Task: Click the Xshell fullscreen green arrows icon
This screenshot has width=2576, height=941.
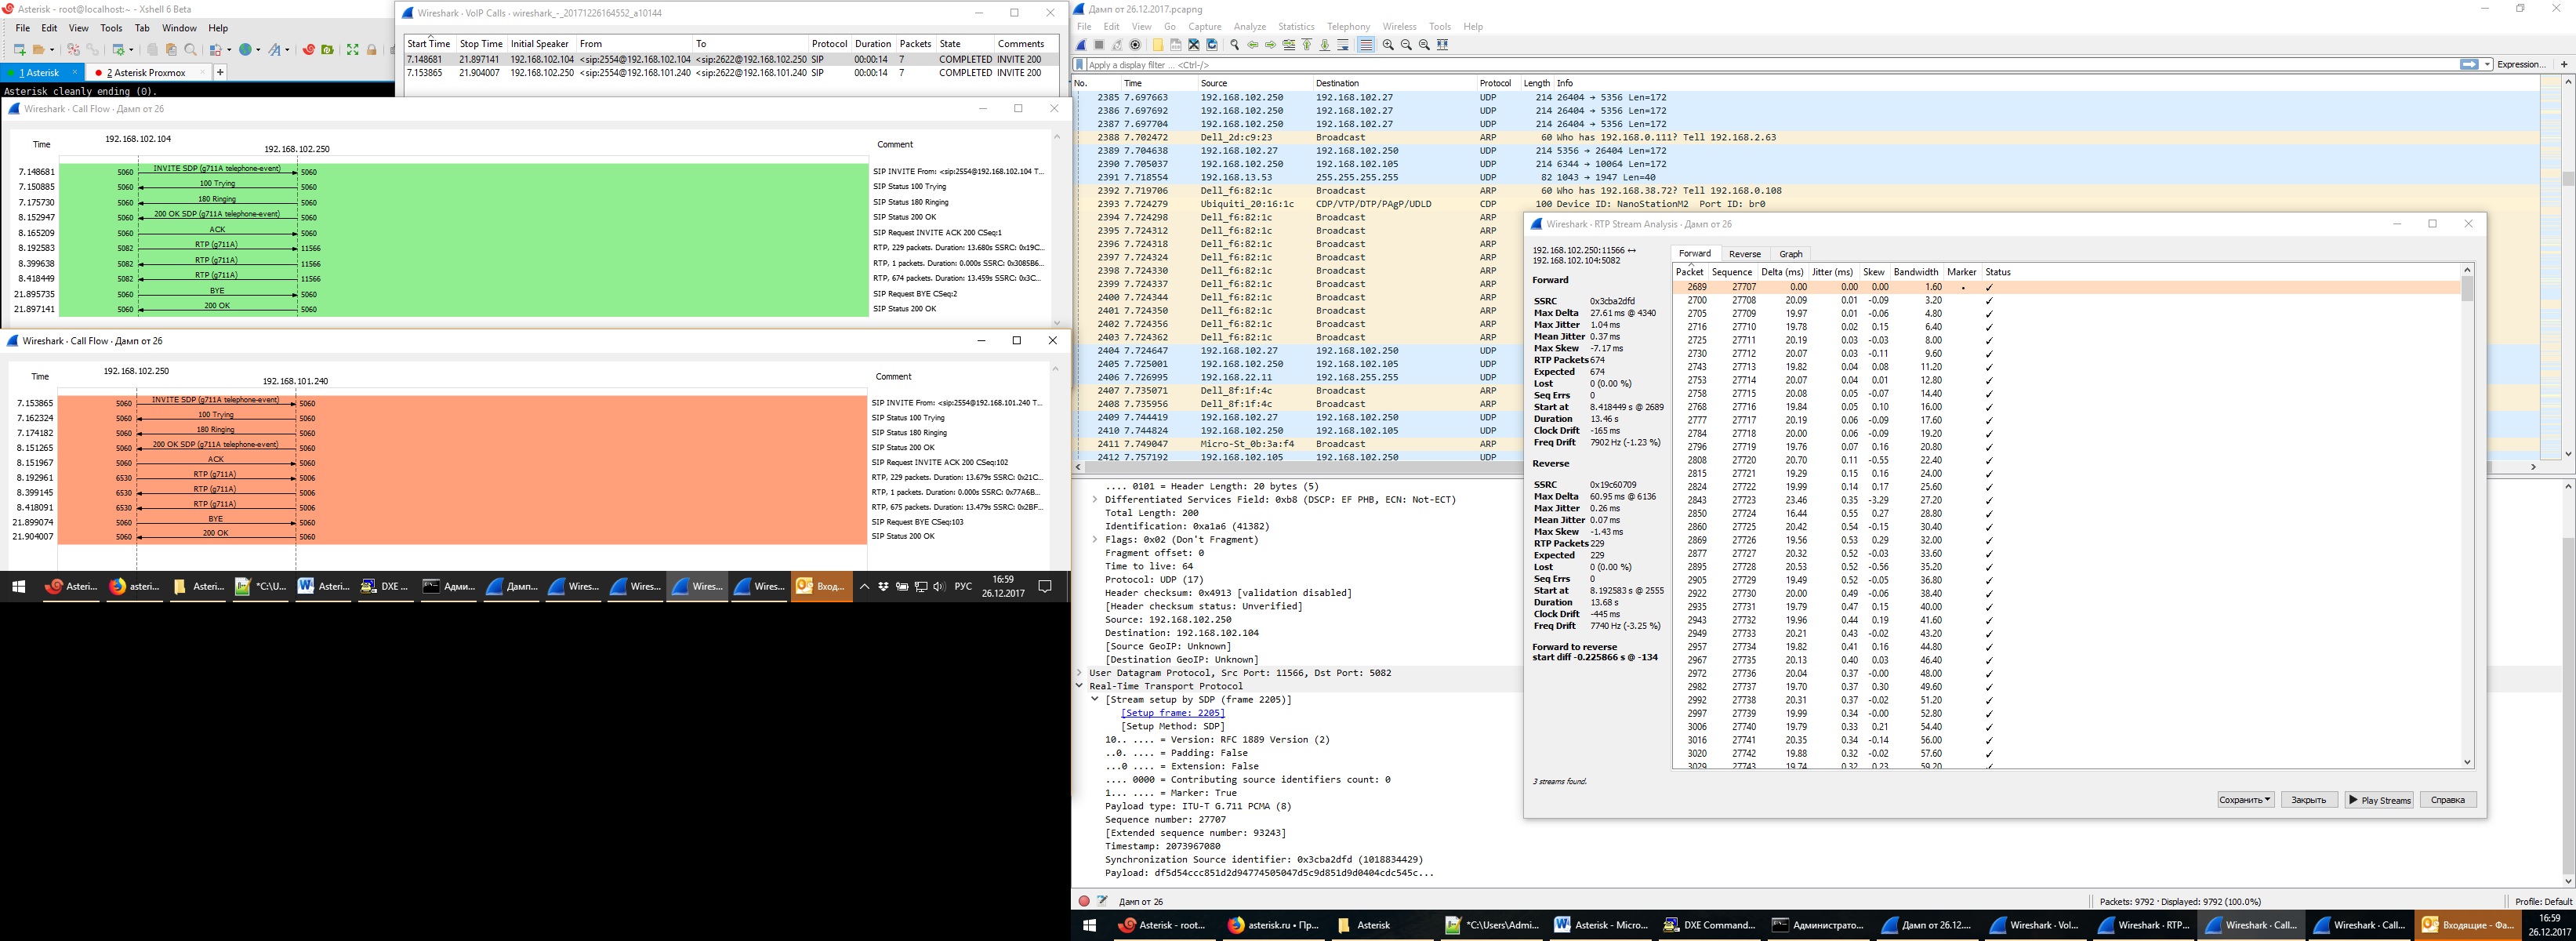Action: pyautogui.click(x=352, y=49)
